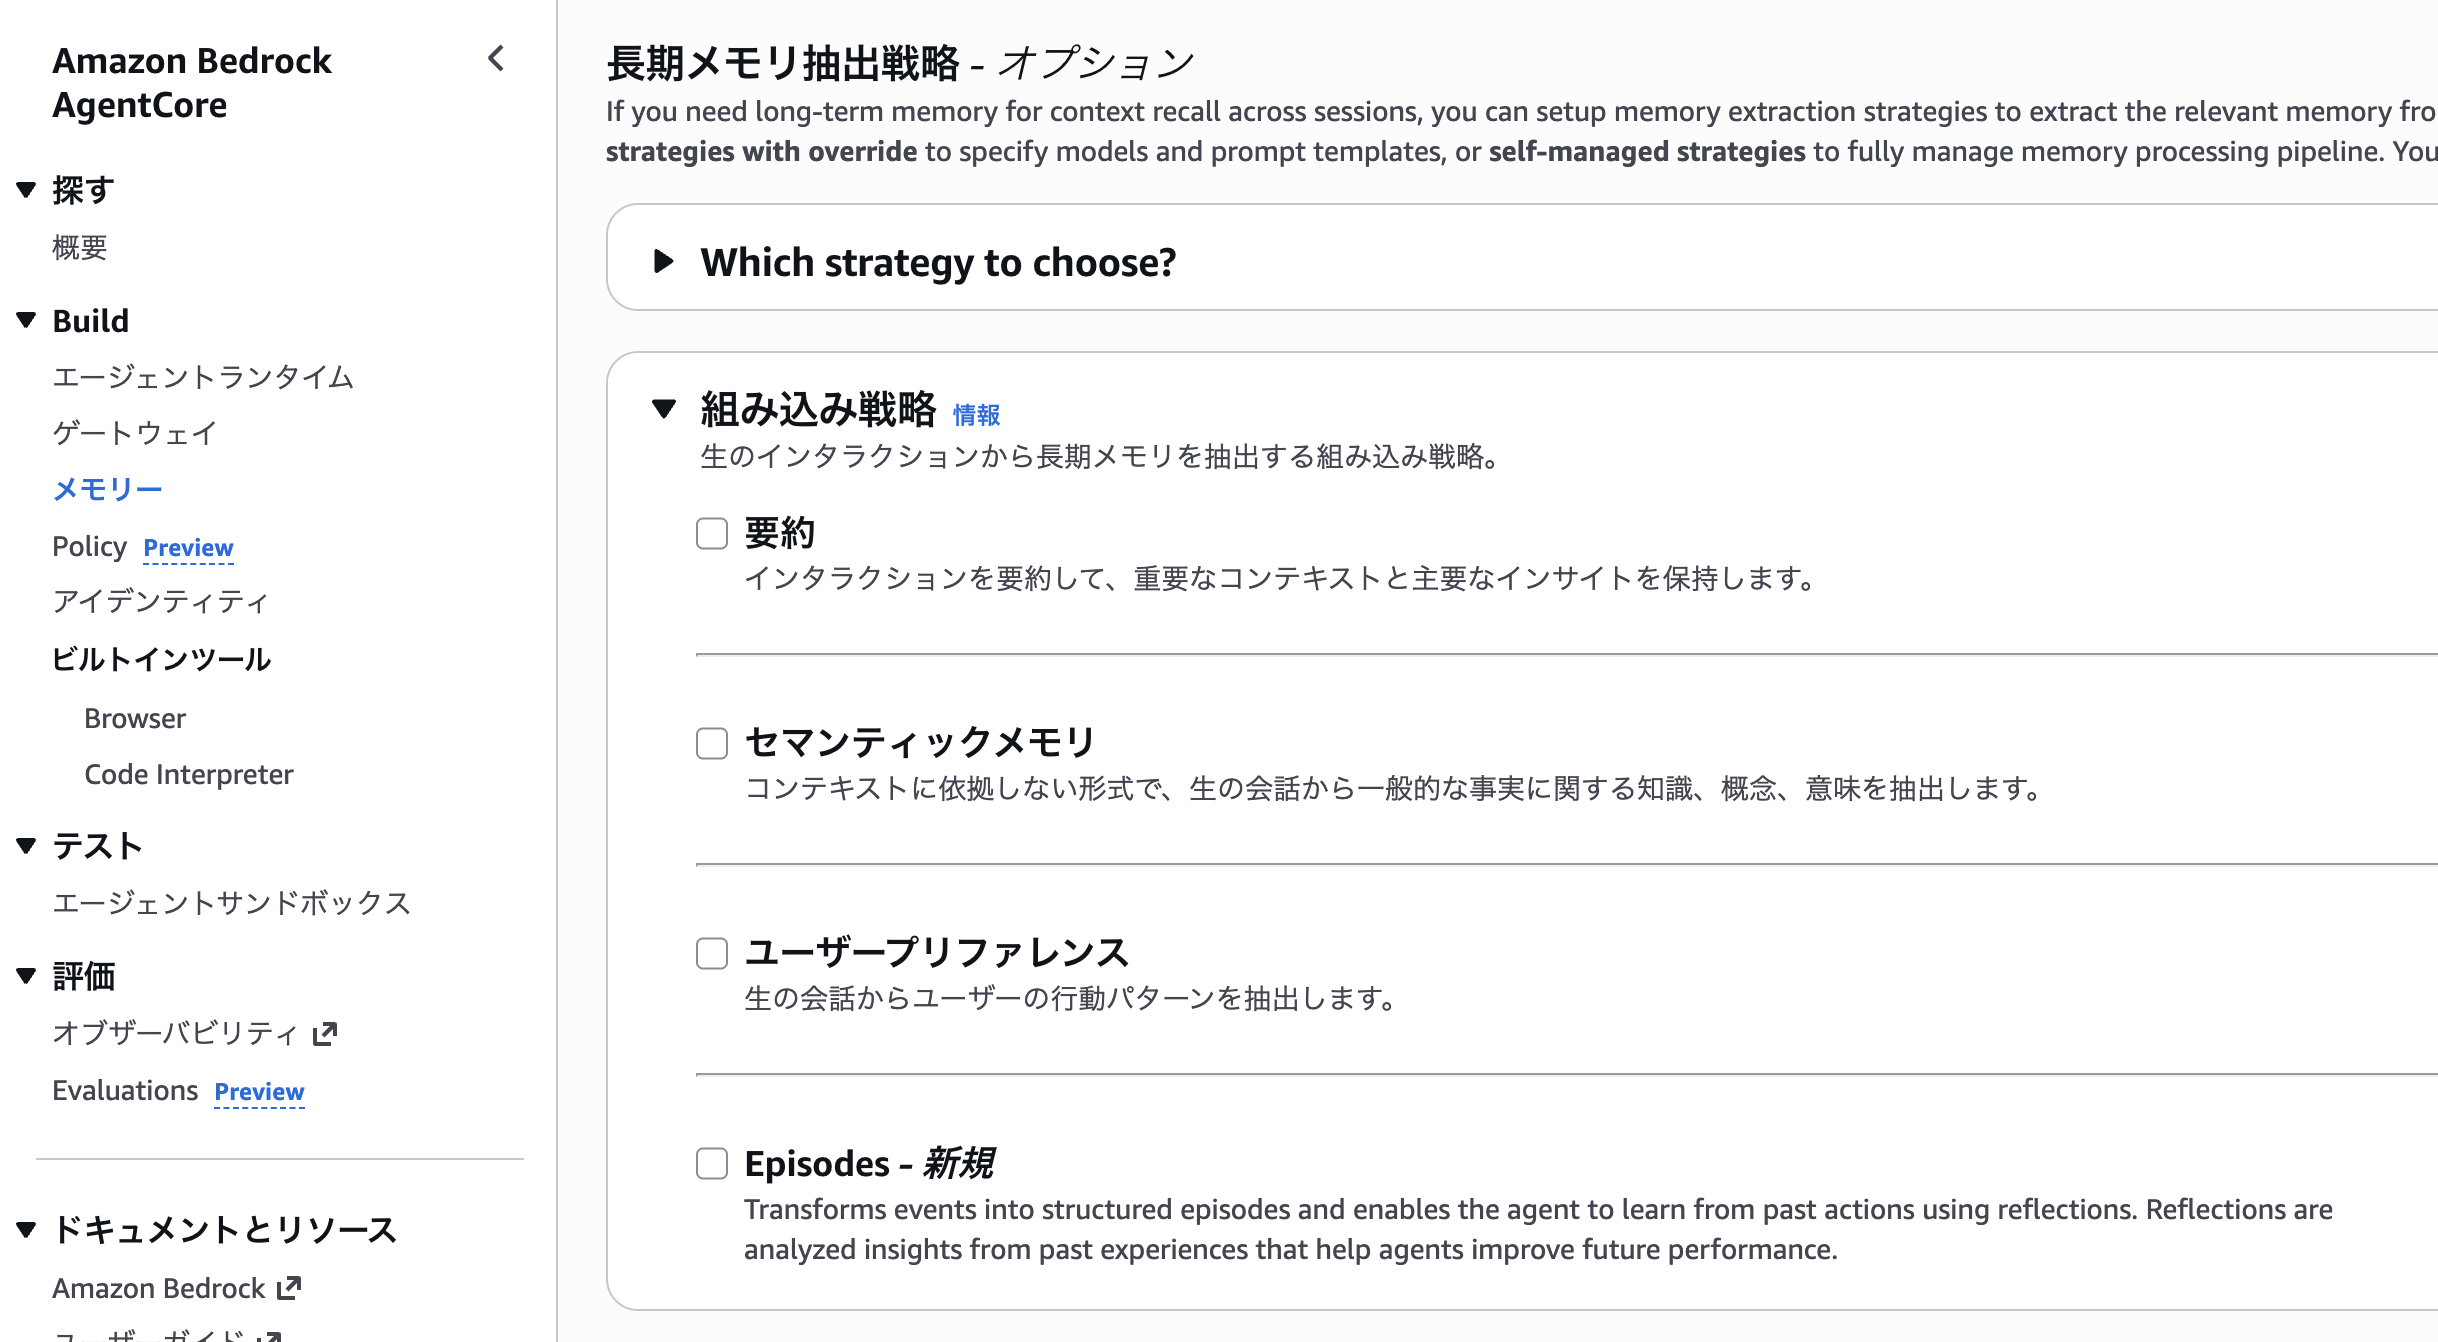Click the external link icon beside Amazon Bedrock
2438x1342 pixels.
tap(289, 1288)
